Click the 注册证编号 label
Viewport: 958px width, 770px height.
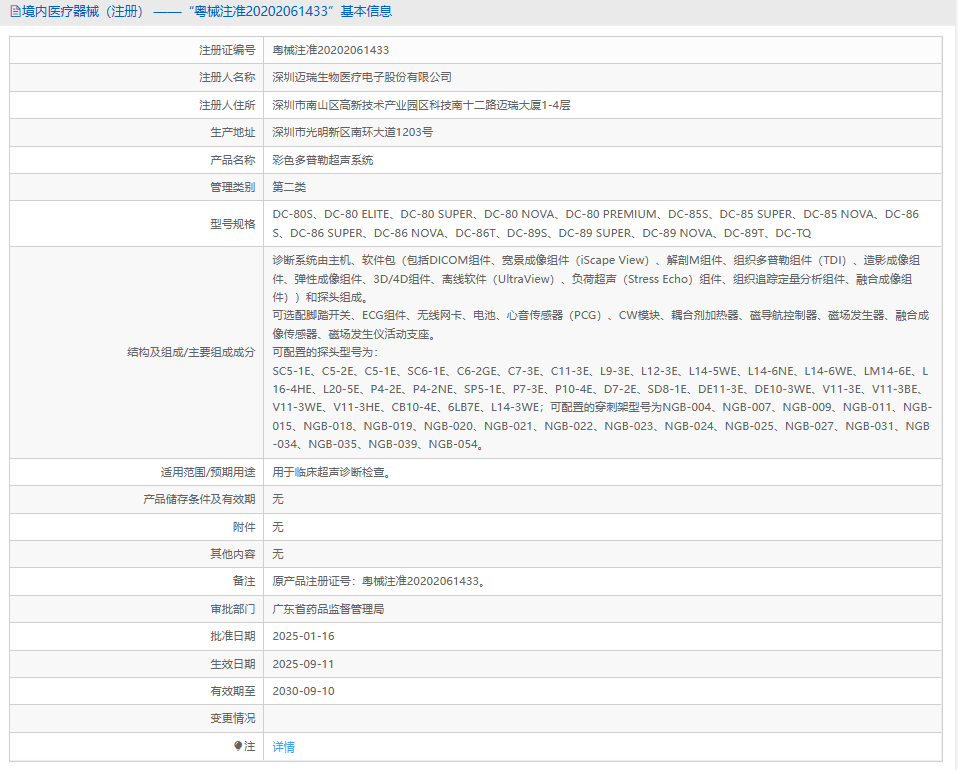(227, 50)
